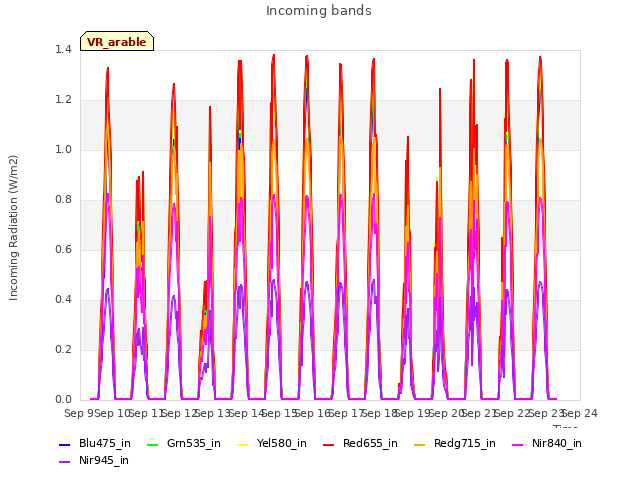Click the Sep 24 x-axis tick label

pyautogui.click(x=580, y=413)
